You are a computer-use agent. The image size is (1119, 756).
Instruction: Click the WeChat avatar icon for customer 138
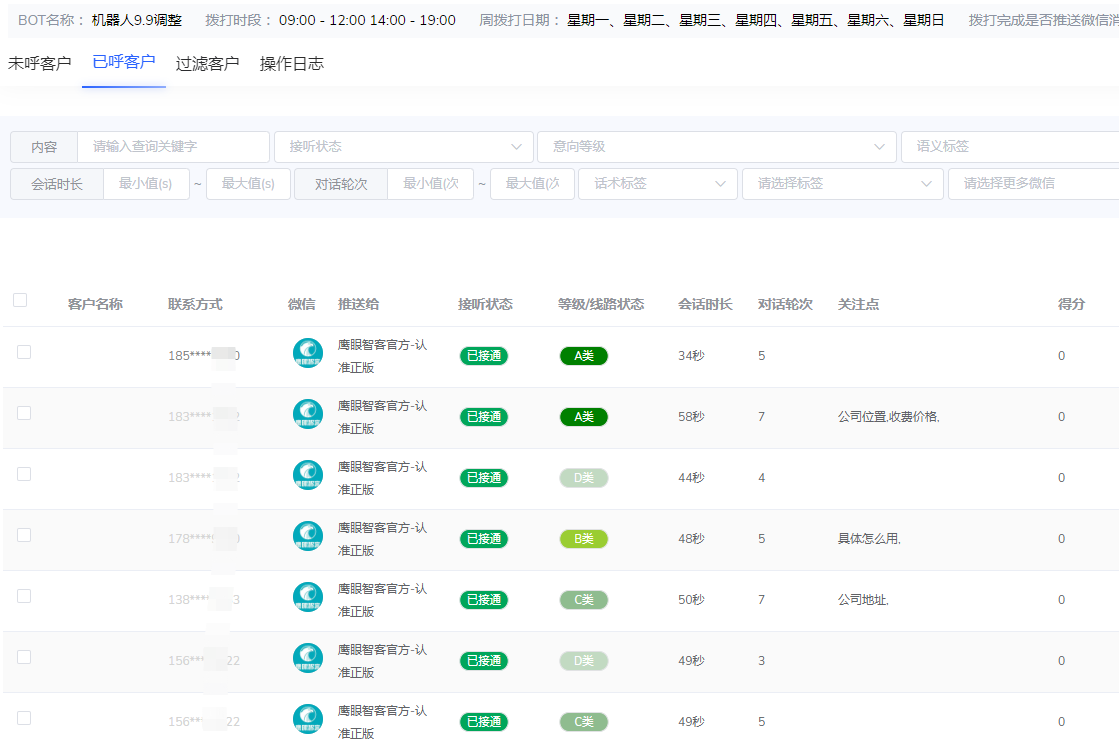307,599
